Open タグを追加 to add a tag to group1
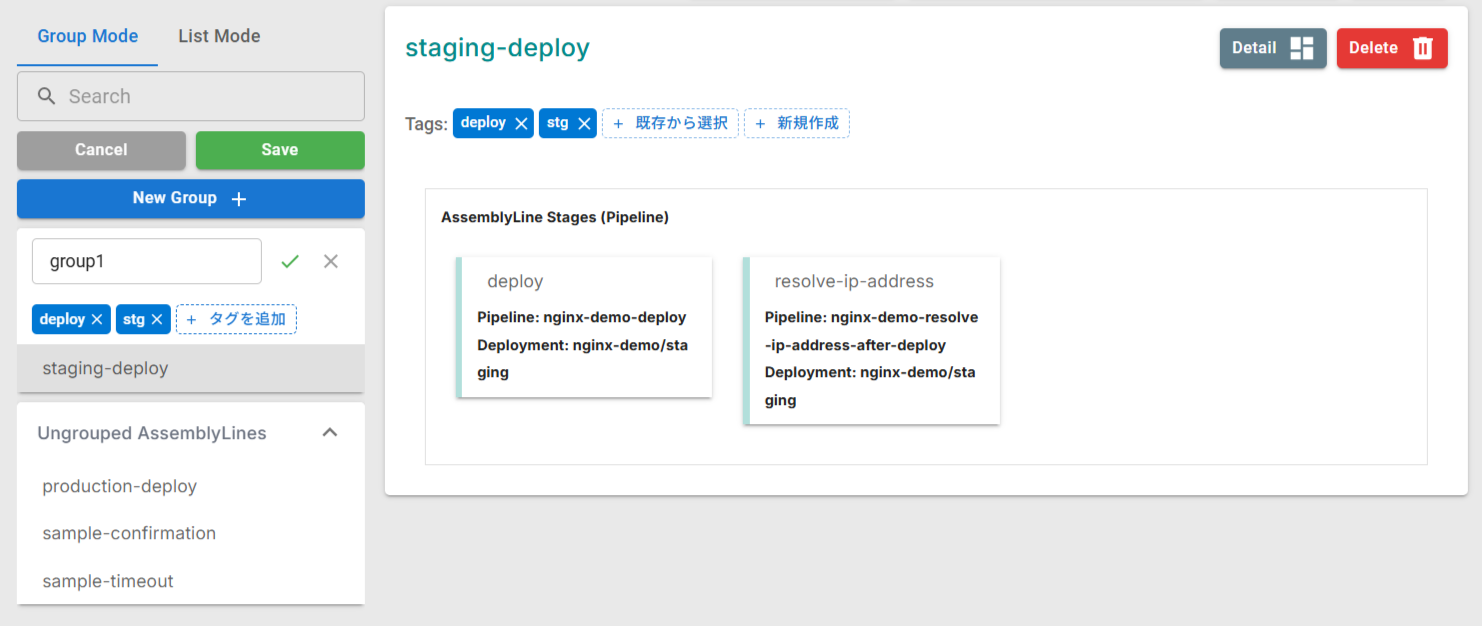Image resolution: width=1482 pixels, height=626 pixels. [236, 319]
